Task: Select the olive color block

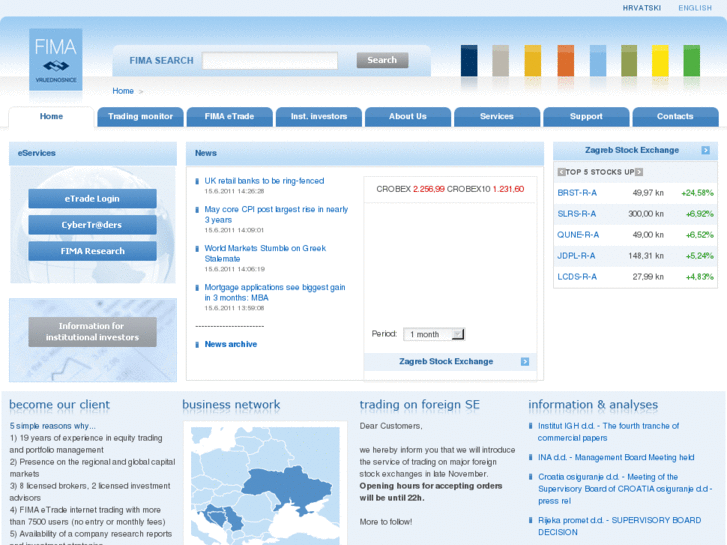Action: pos(629,60)
